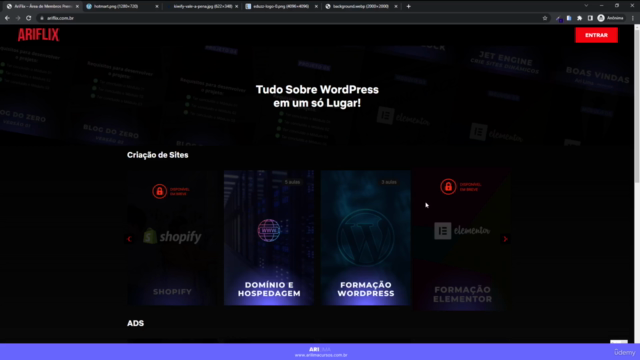The height and width of the screenshot is (360, 640).
Task: Open the Formação WordPress course card
Action: click(x=366, y=238)
